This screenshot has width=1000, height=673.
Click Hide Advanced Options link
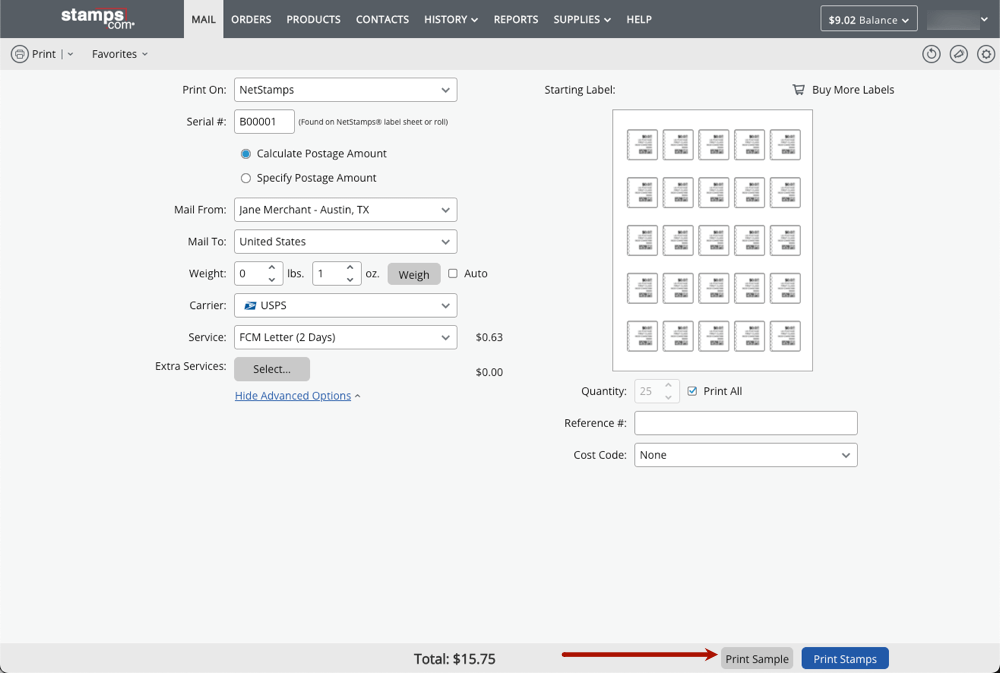(x=293, y=396)
